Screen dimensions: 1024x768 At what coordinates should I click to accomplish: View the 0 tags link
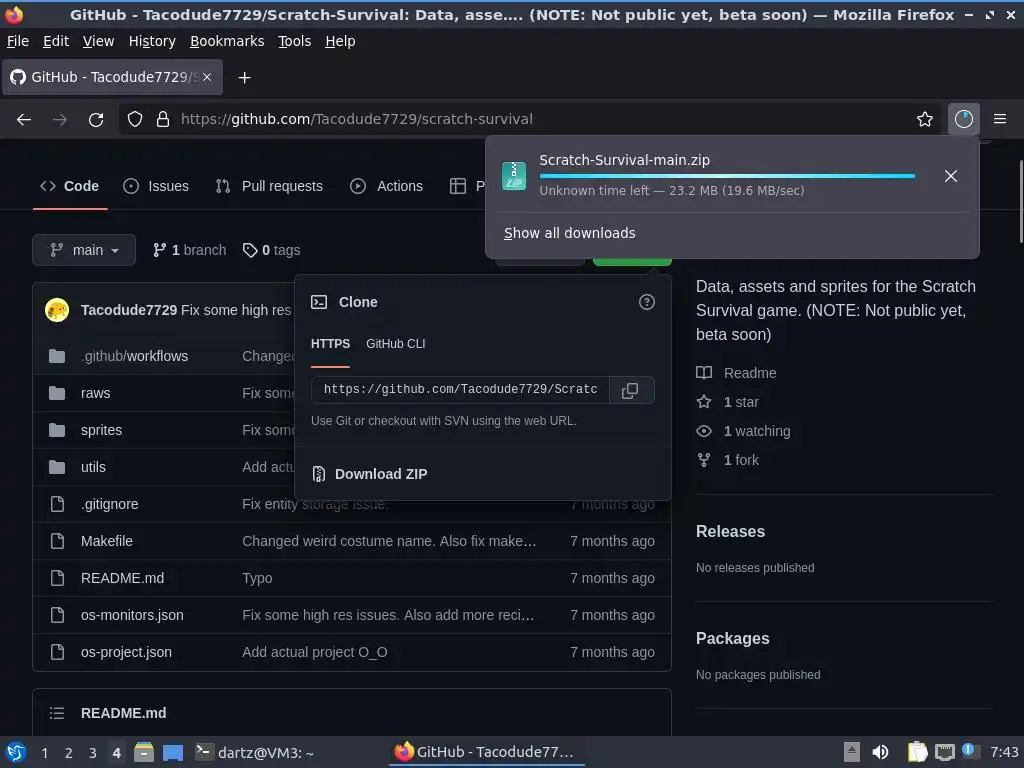pos(271,250)
